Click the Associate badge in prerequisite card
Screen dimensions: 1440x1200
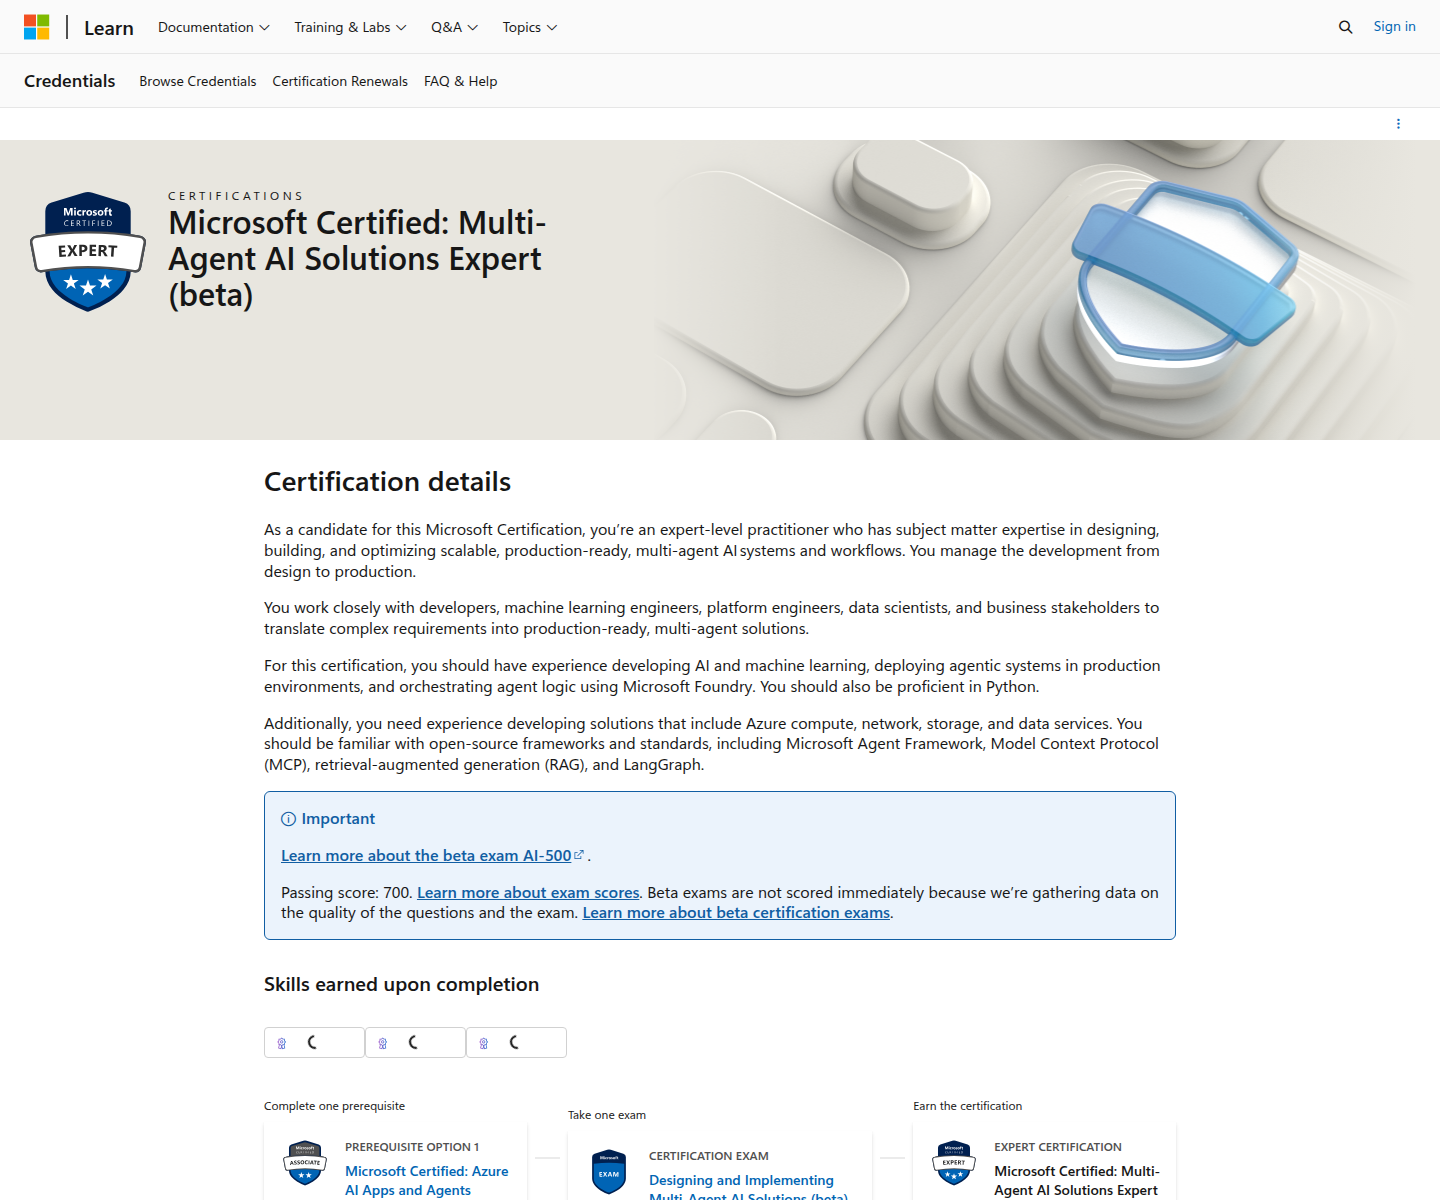click(305, 1163)
